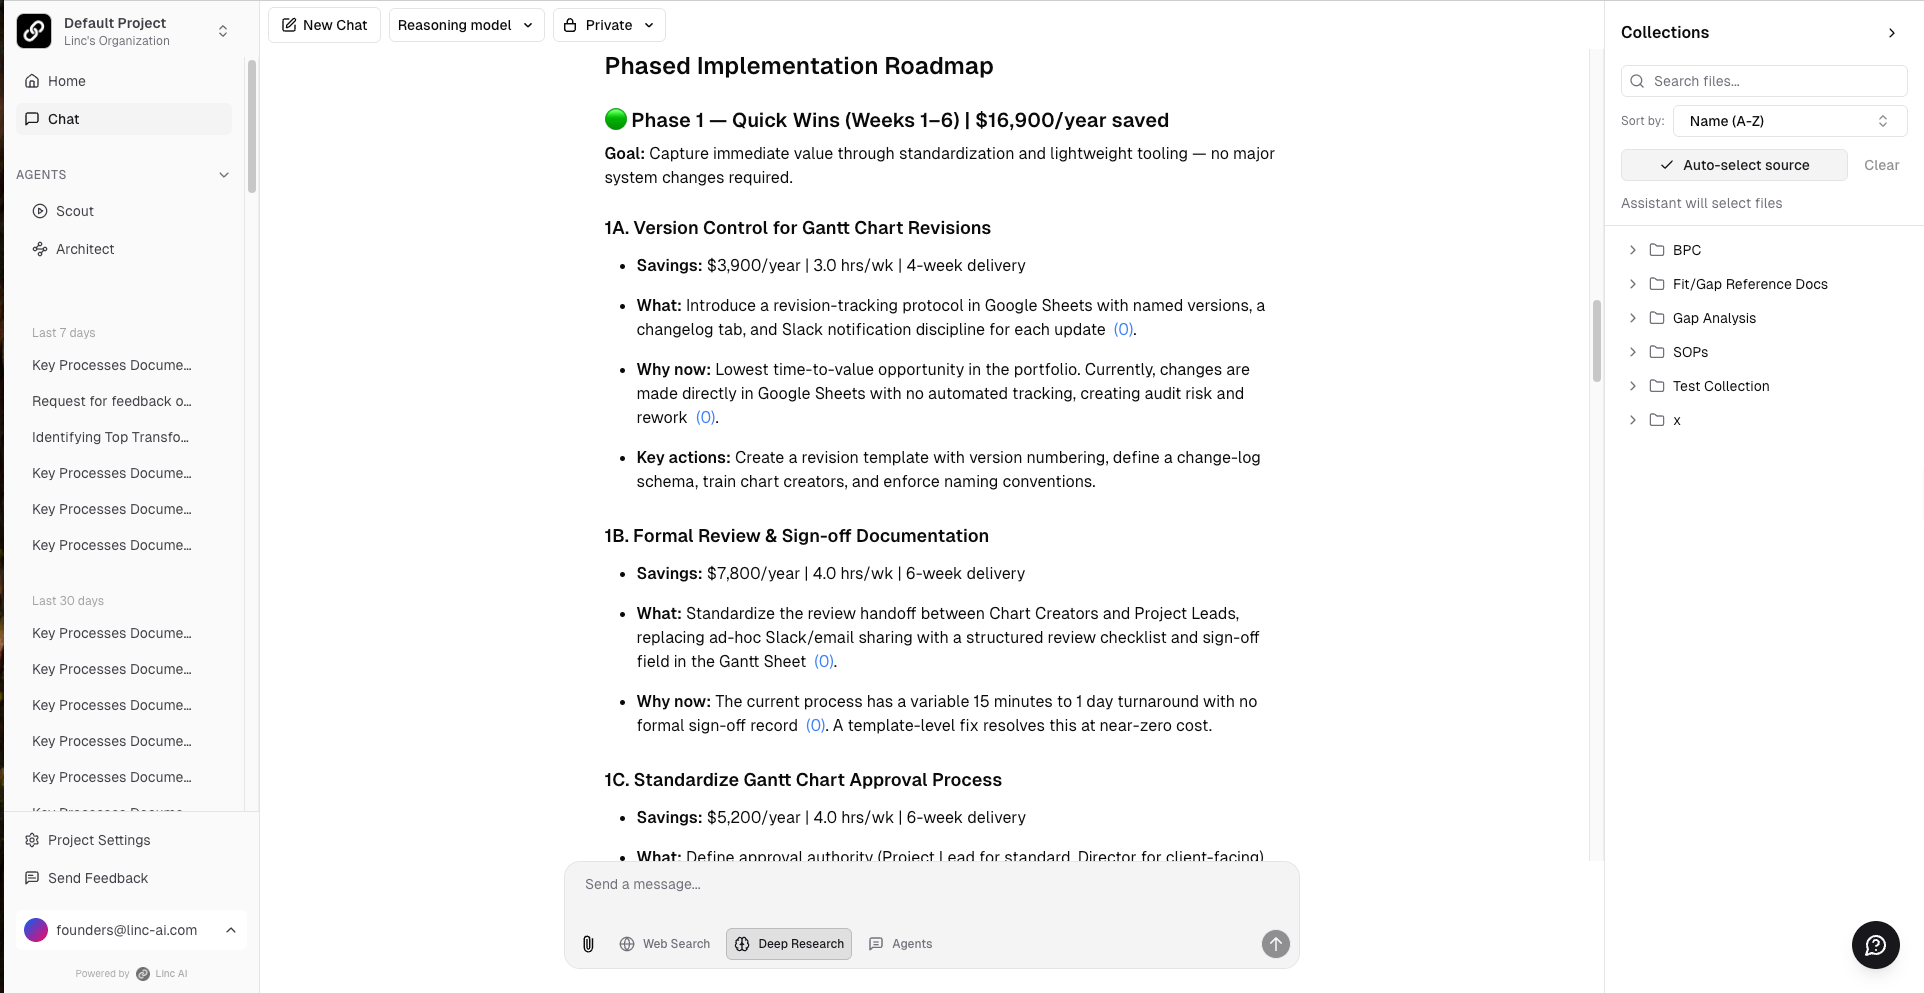Click the Linc logo in sidebar header

point(34,31)
